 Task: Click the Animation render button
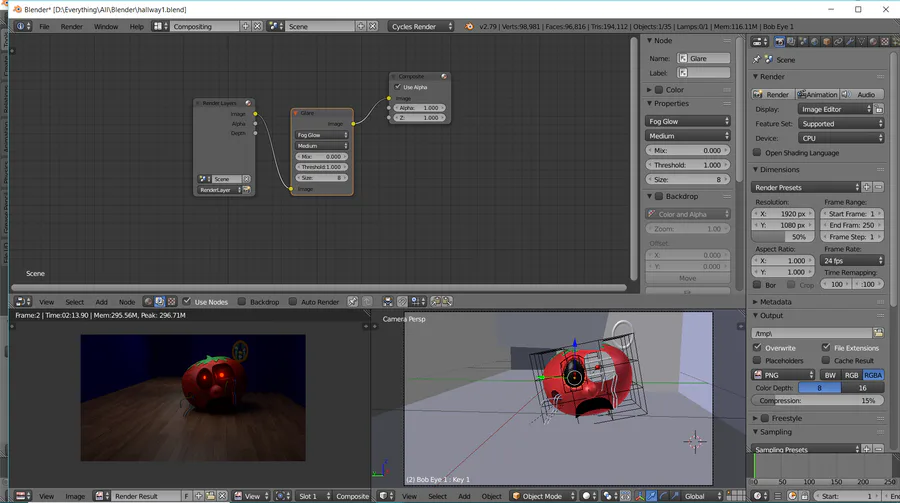click(817, 94)
